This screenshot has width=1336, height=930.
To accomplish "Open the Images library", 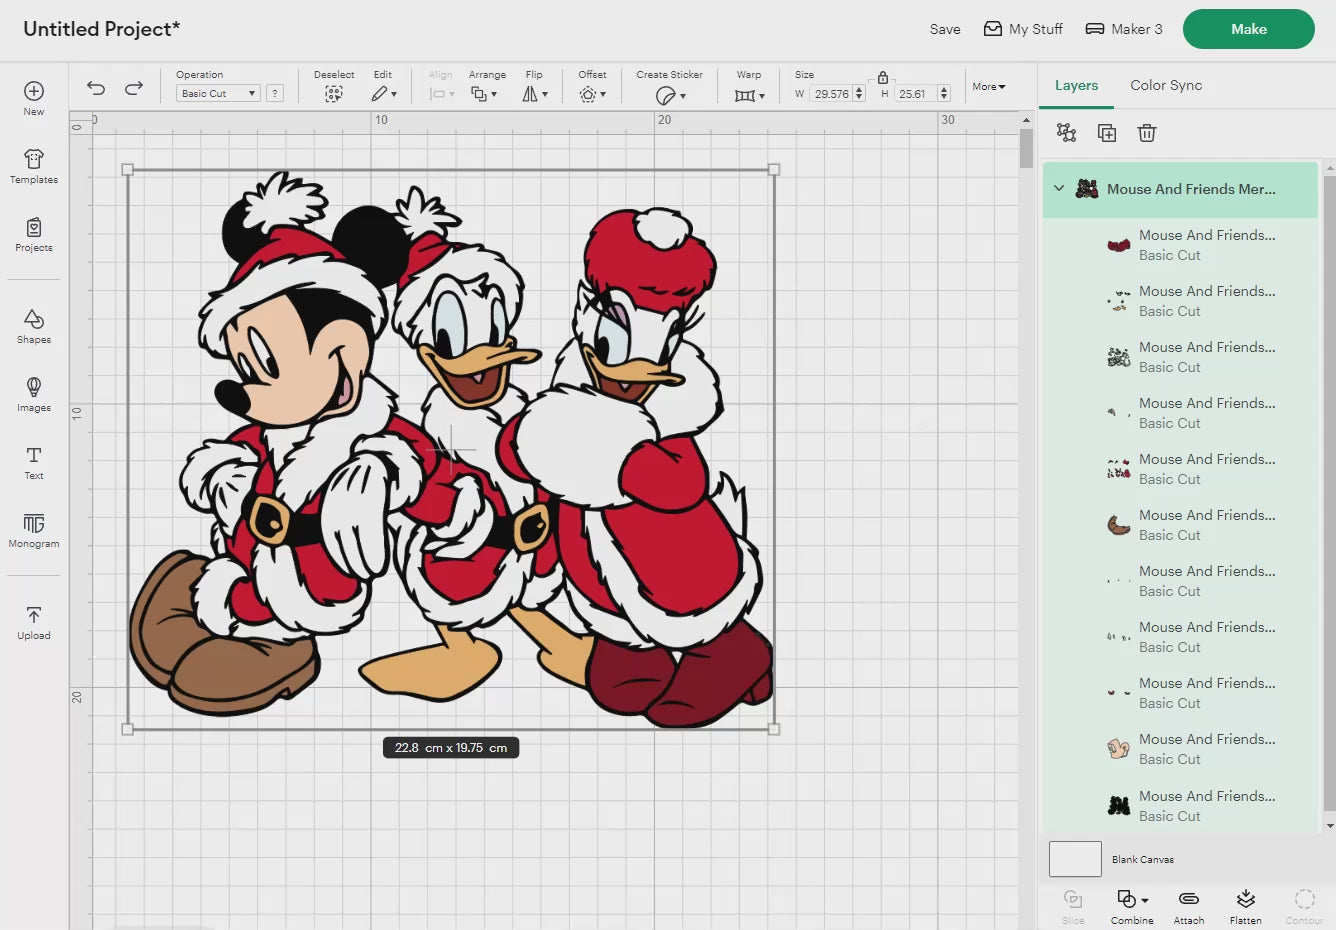I will pos(34,394).
